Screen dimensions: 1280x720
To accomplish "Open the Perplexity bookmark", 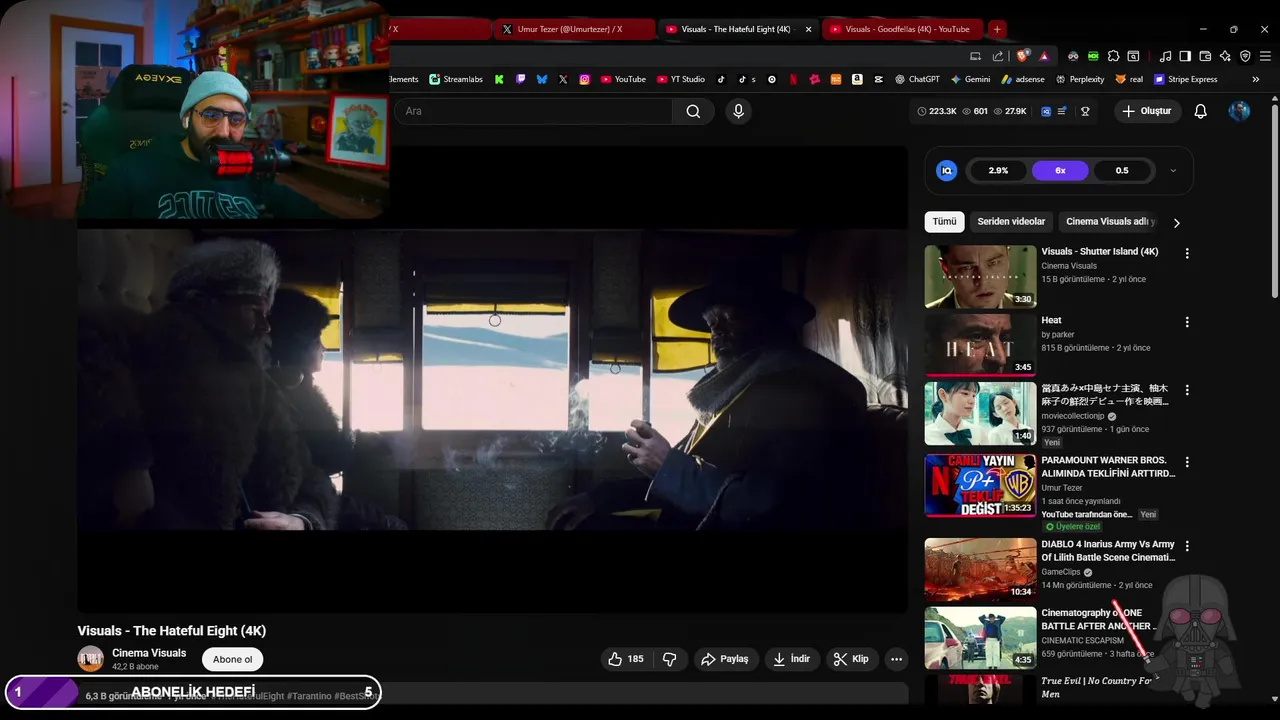I will 1079,79.
